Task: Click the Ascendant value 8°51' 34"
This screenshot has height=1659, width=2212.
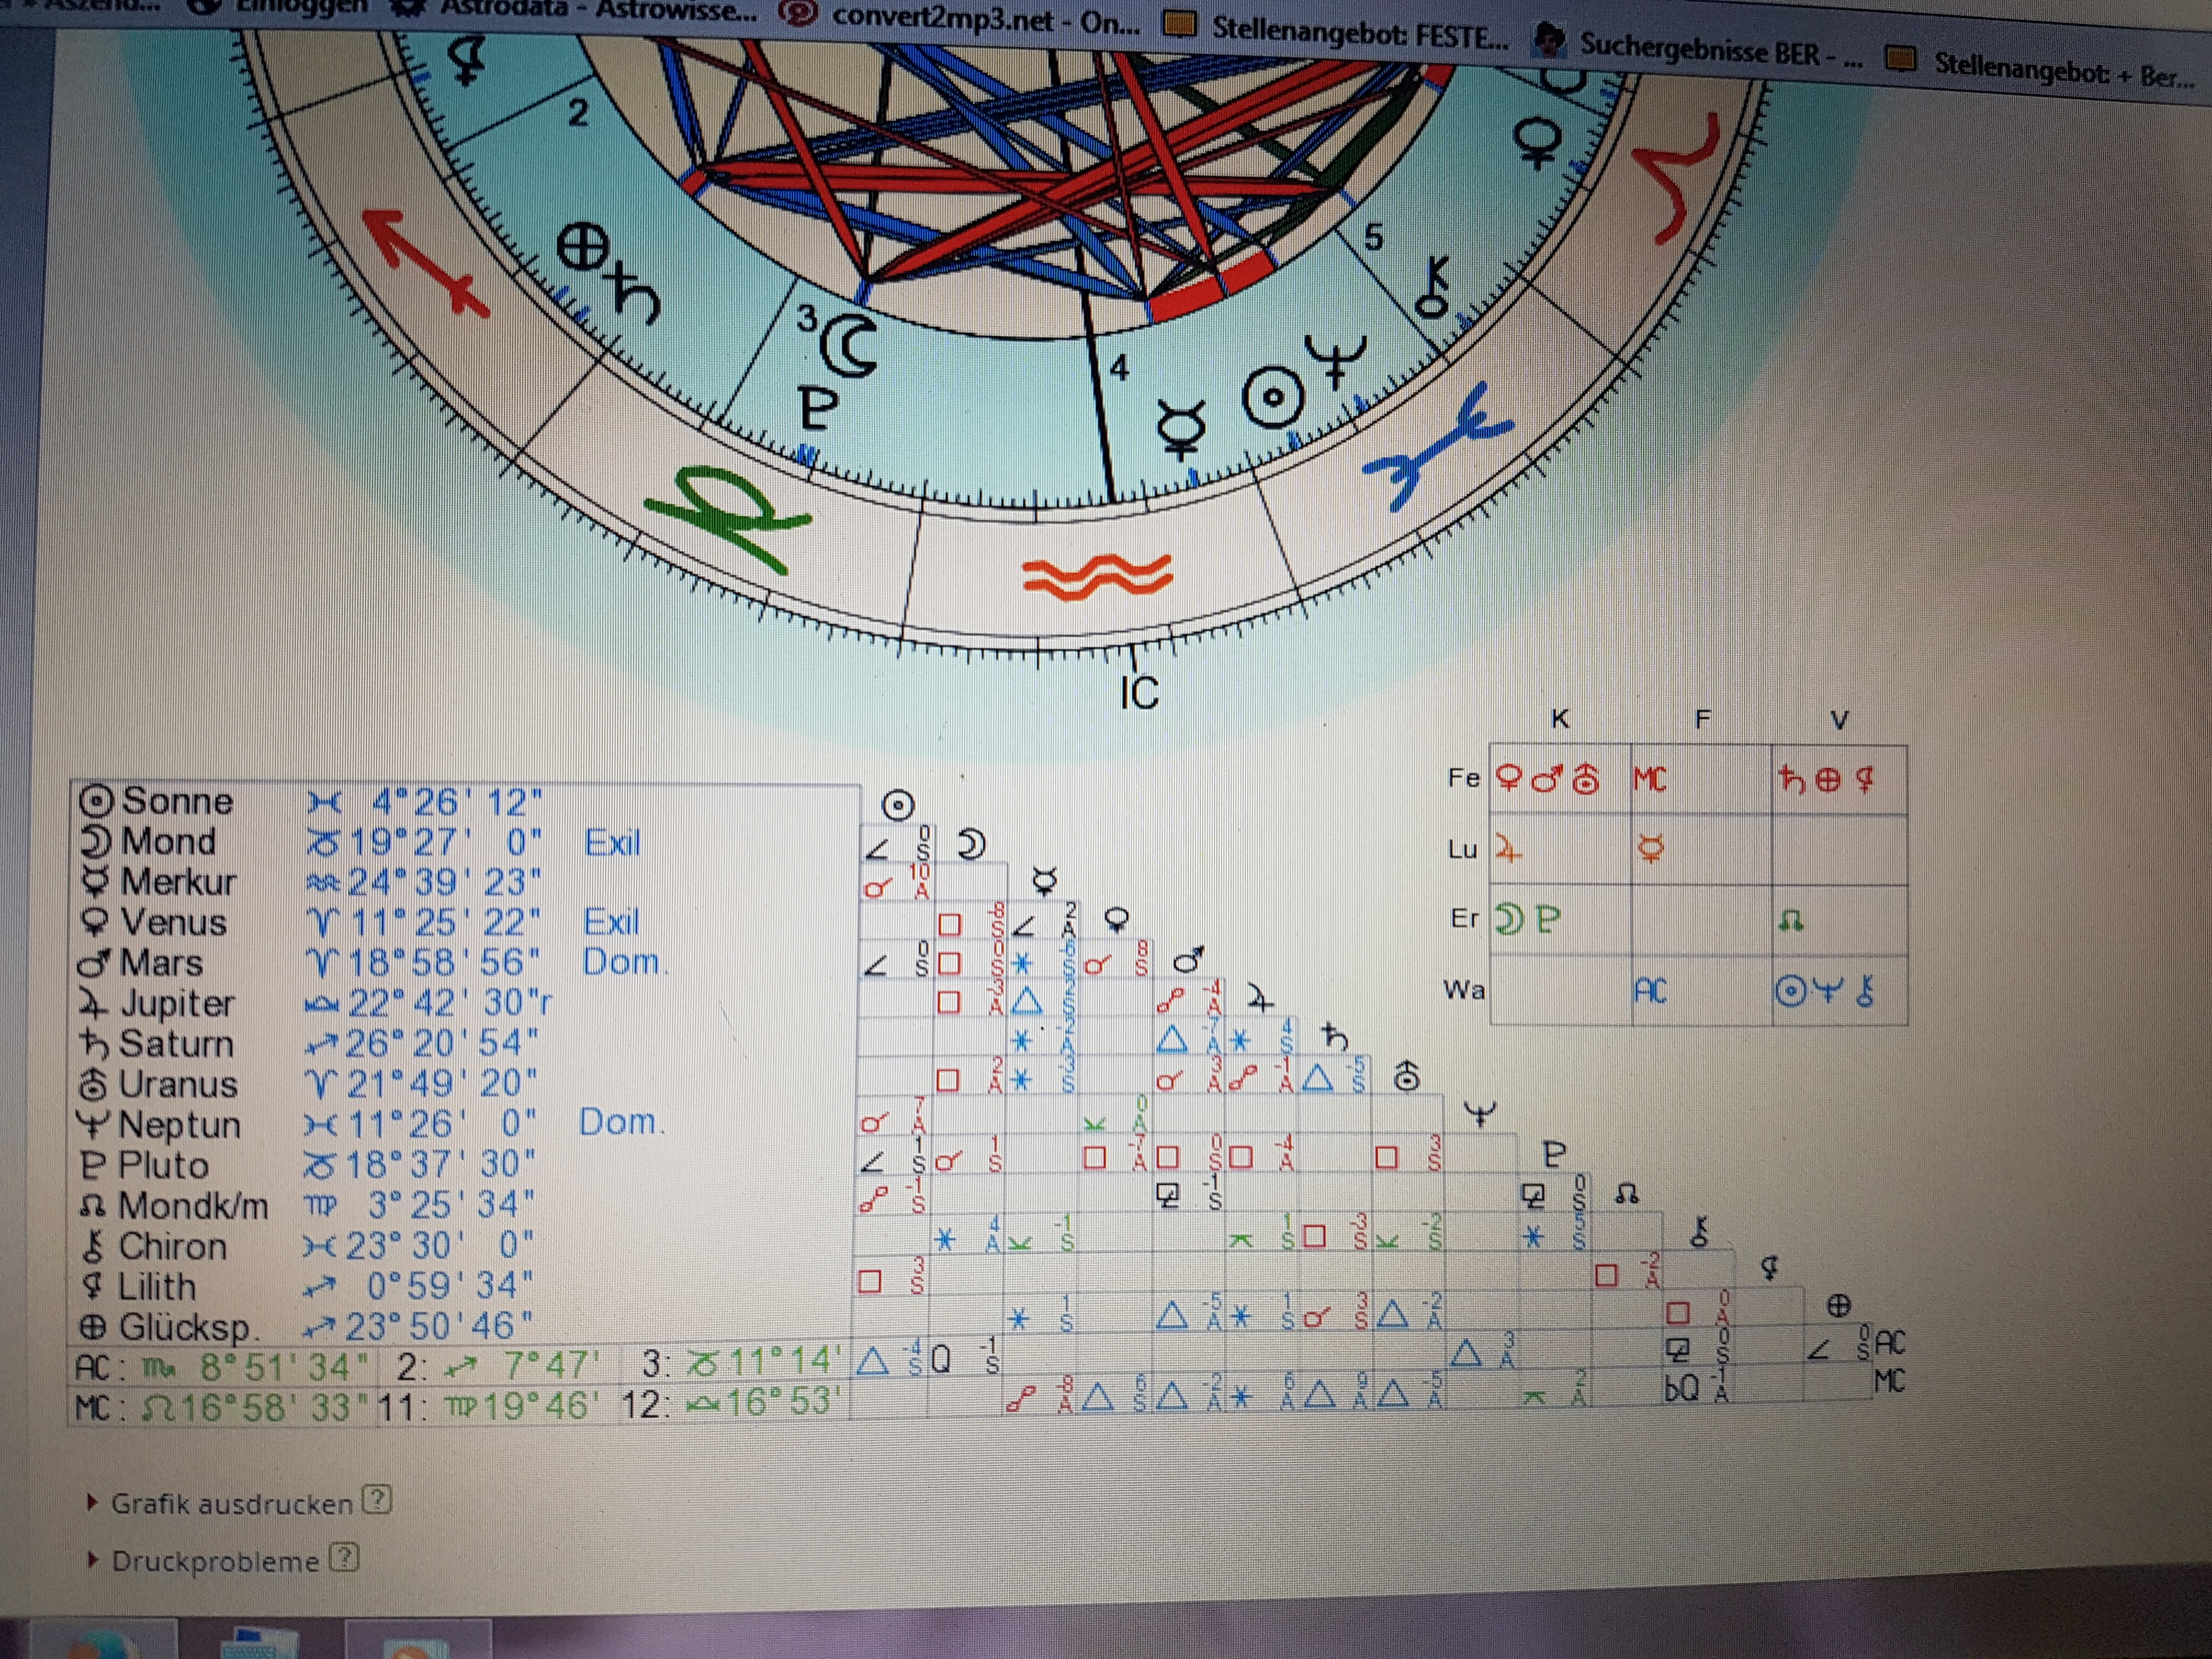Action: pyautogui.click(x=284, y=1366)
